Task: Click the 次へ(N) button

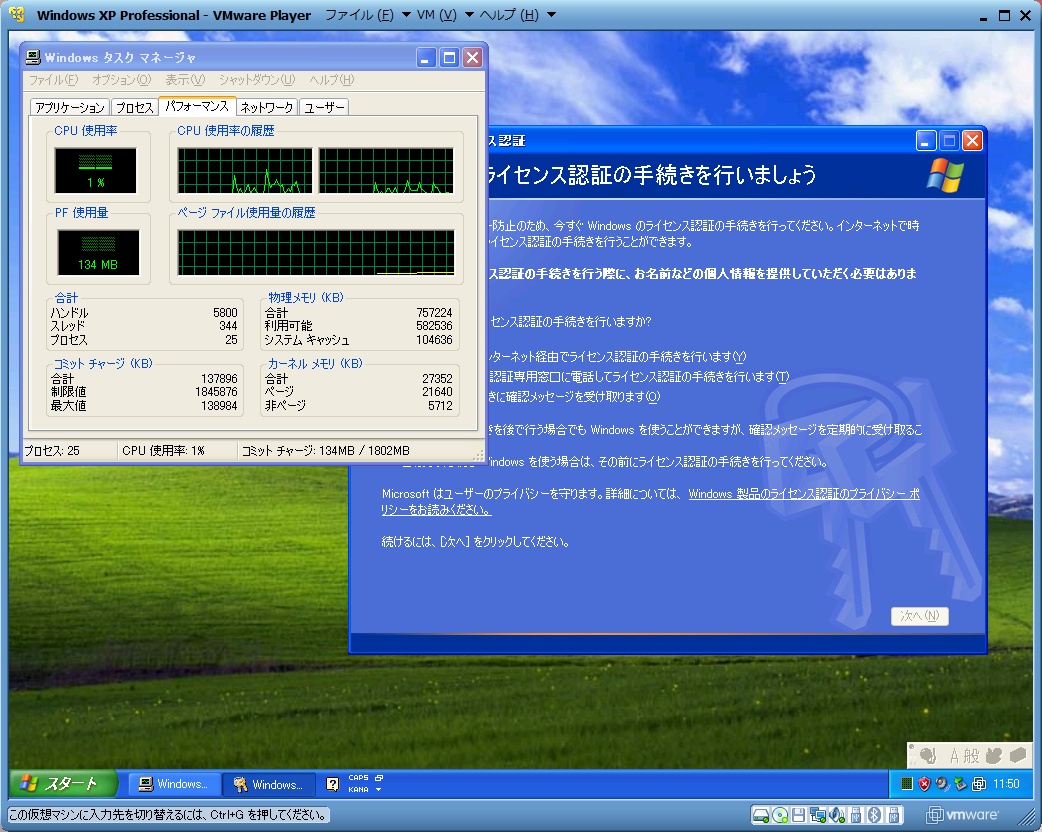Action: coord(920,616)
